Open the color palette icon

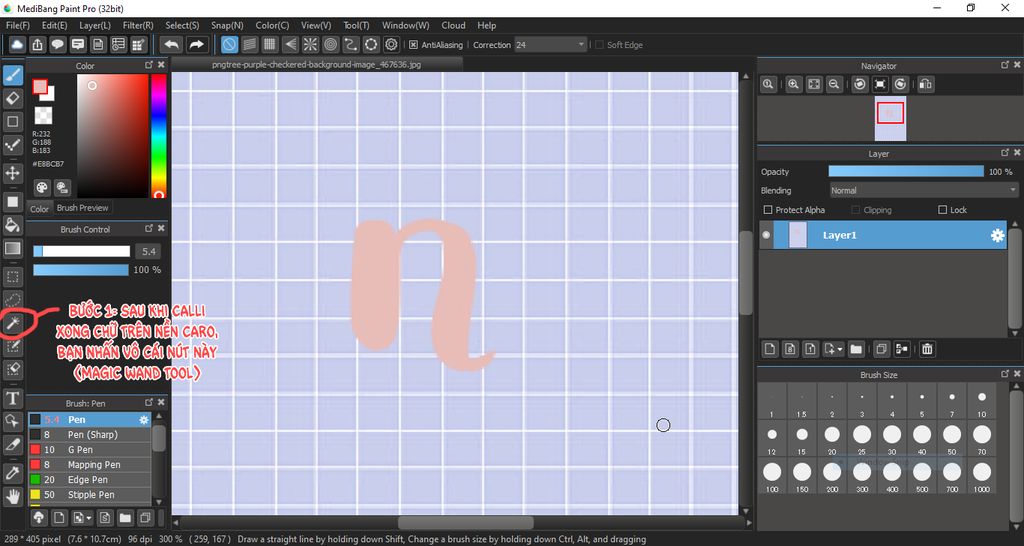[42, 188]
